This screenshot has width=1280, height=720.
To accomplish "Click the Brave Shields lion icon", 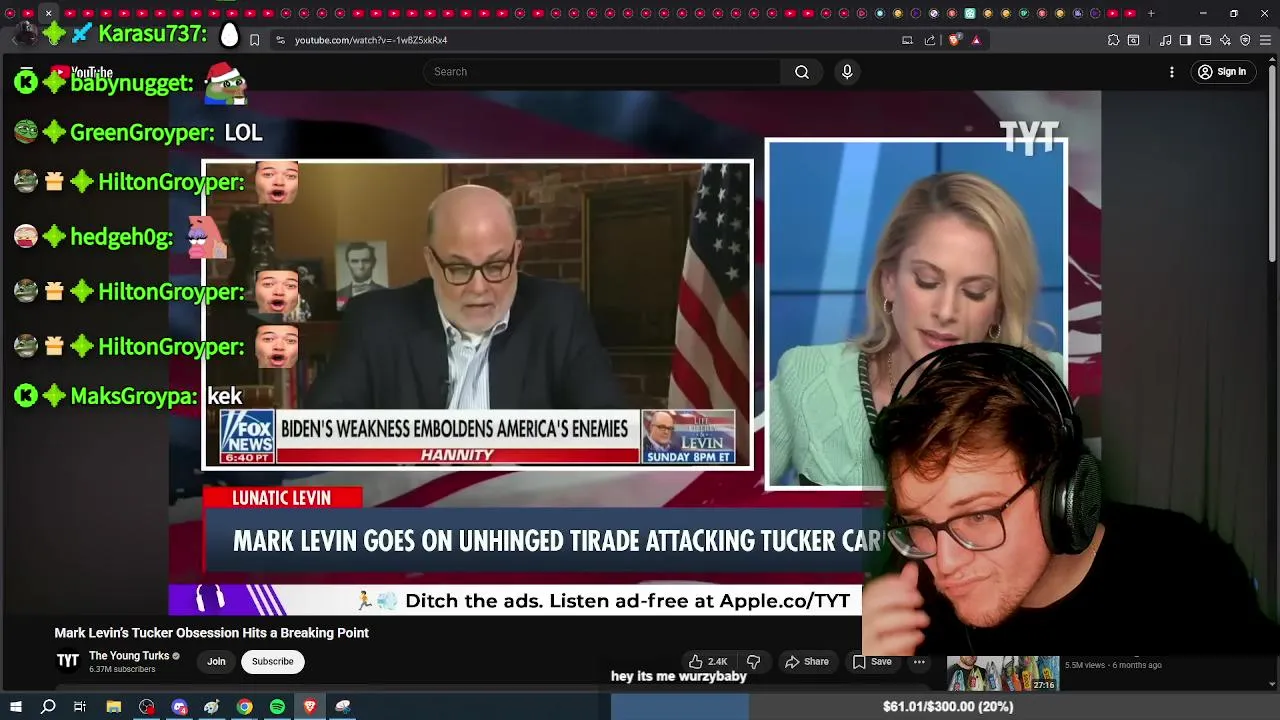I will pyautogui.click(x=954, y=40).
